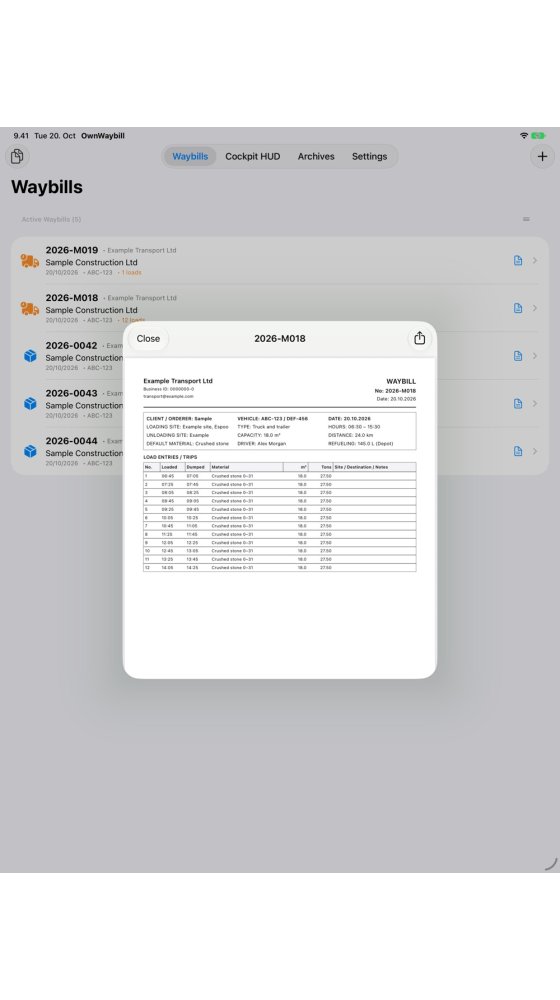This screenshot has width=560, height=1000.
Task: Close the 2026-M018 preview
Action: (148, 339)
